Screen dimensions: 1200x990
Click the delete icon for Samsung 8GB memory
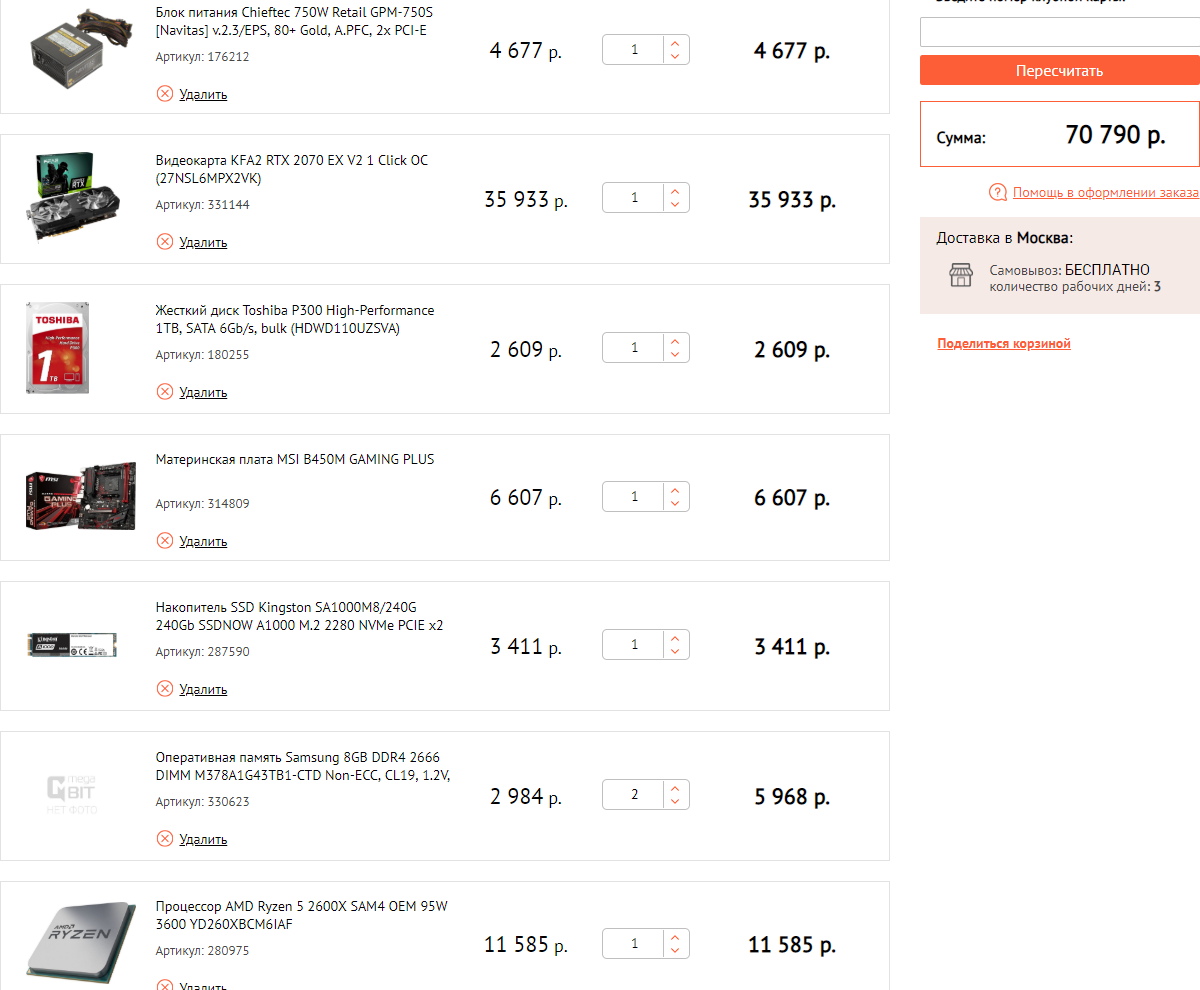tap(165, 839)
